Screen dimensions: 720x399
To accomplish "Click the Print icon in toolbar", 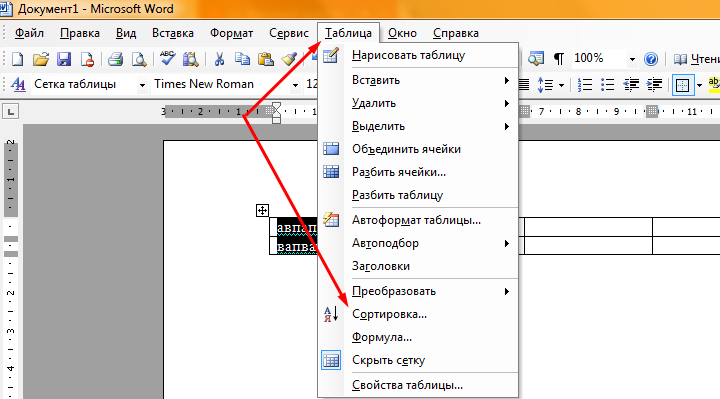I will click(x=115, y=59).
